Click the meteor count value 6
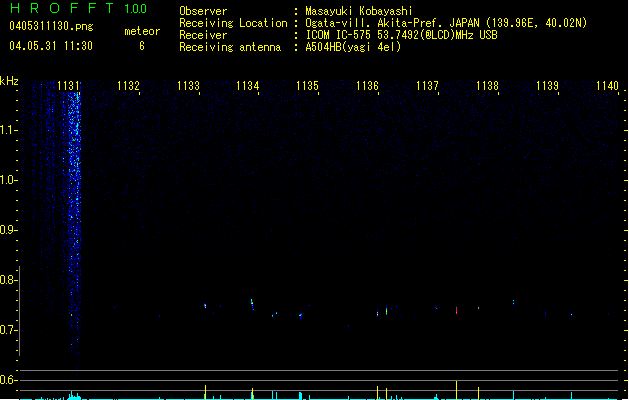The image size is (629, 400). [x=142, y=46]
